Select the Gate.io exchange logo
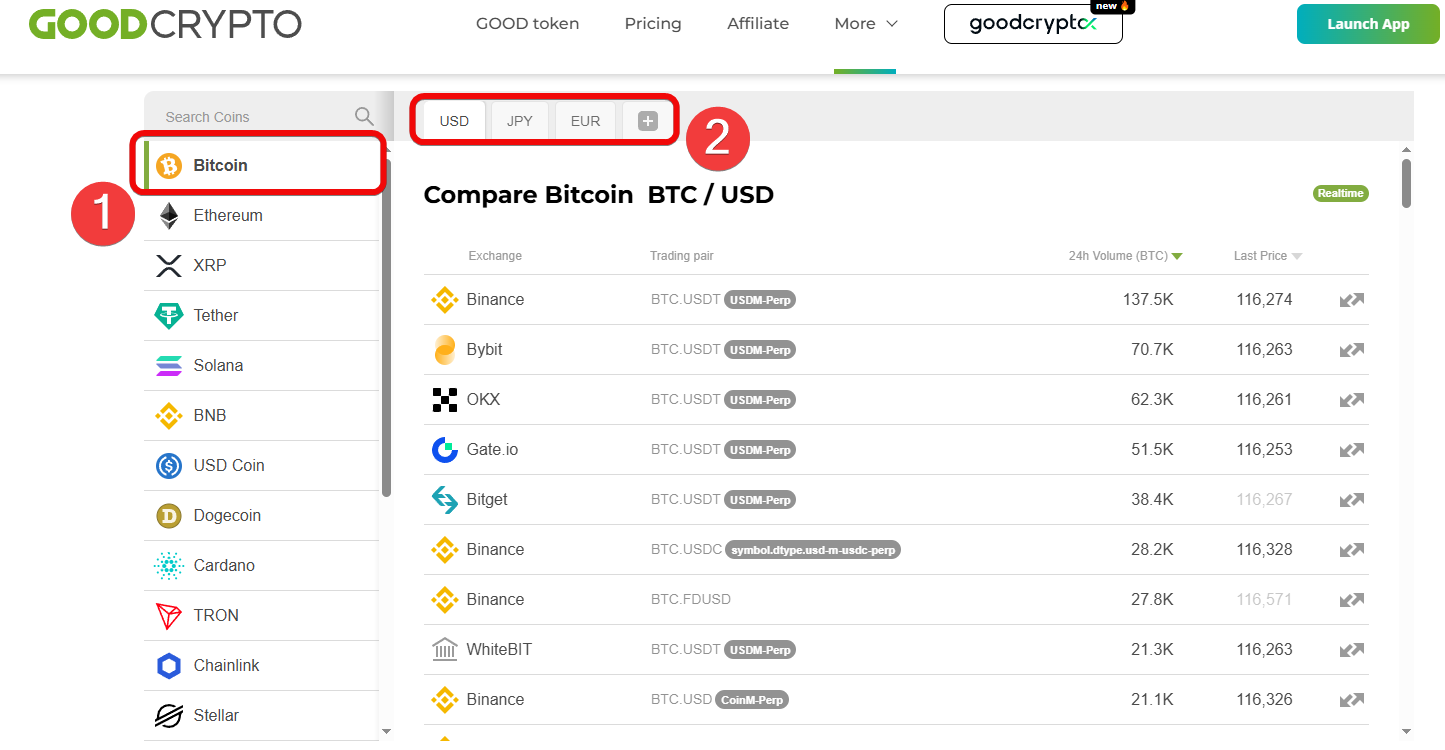The width and height of the screenshot is (1445, 750). pyautogui.click(x=444, y=450)
